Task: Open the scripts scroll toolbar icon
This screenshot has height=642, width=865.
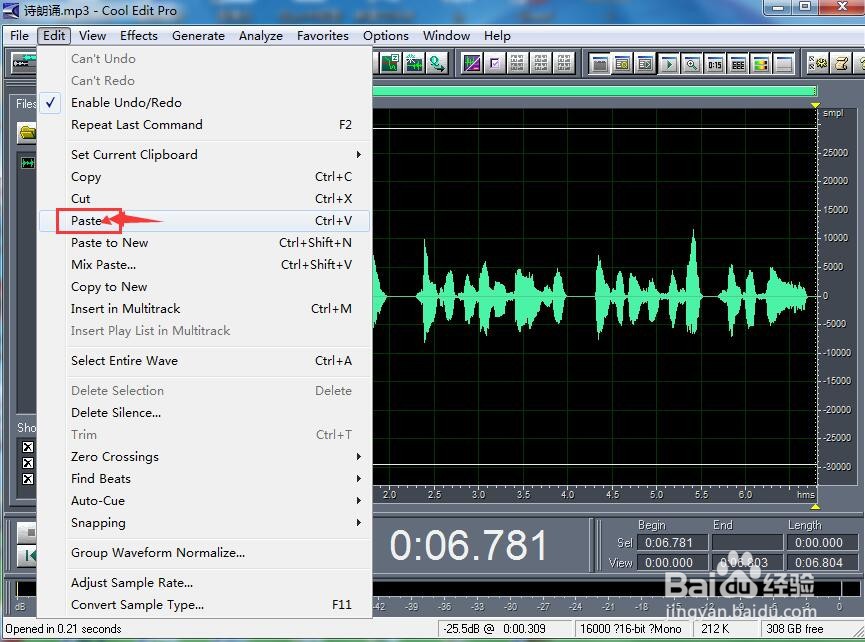Action: (x=842, y=64)
